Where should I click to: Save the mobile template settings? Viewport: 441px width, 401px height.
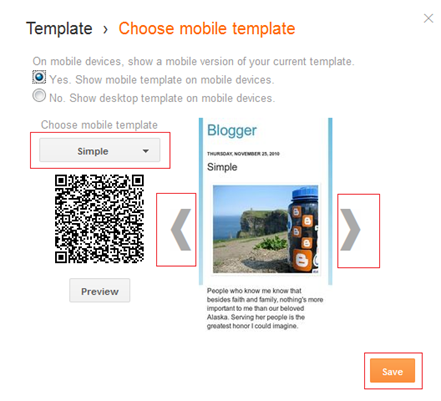click(x=392, y=371)
